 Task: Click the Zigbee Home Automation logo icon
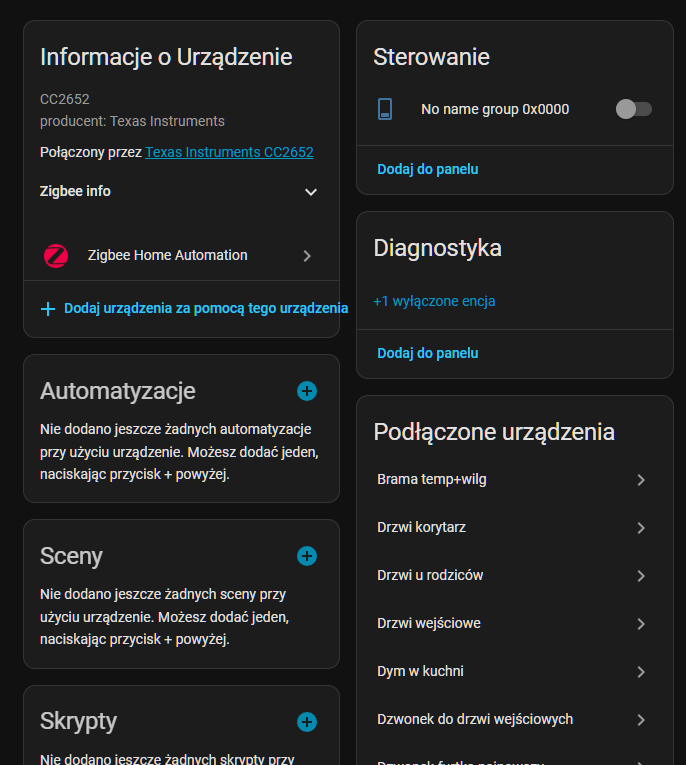56,255
